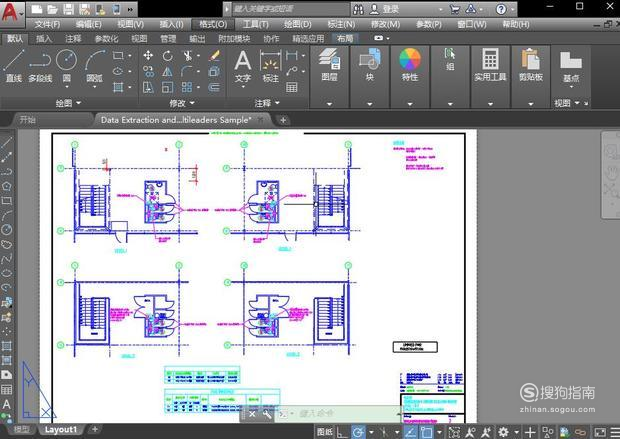Click the Save icon in quick access toolbar
This screenshot has height=439, width=620.
tap(68, 9)
